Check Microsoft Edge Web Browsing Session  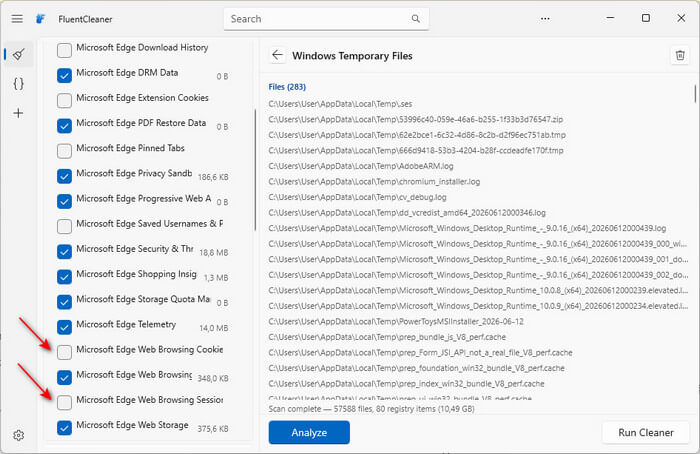[64, 403]
